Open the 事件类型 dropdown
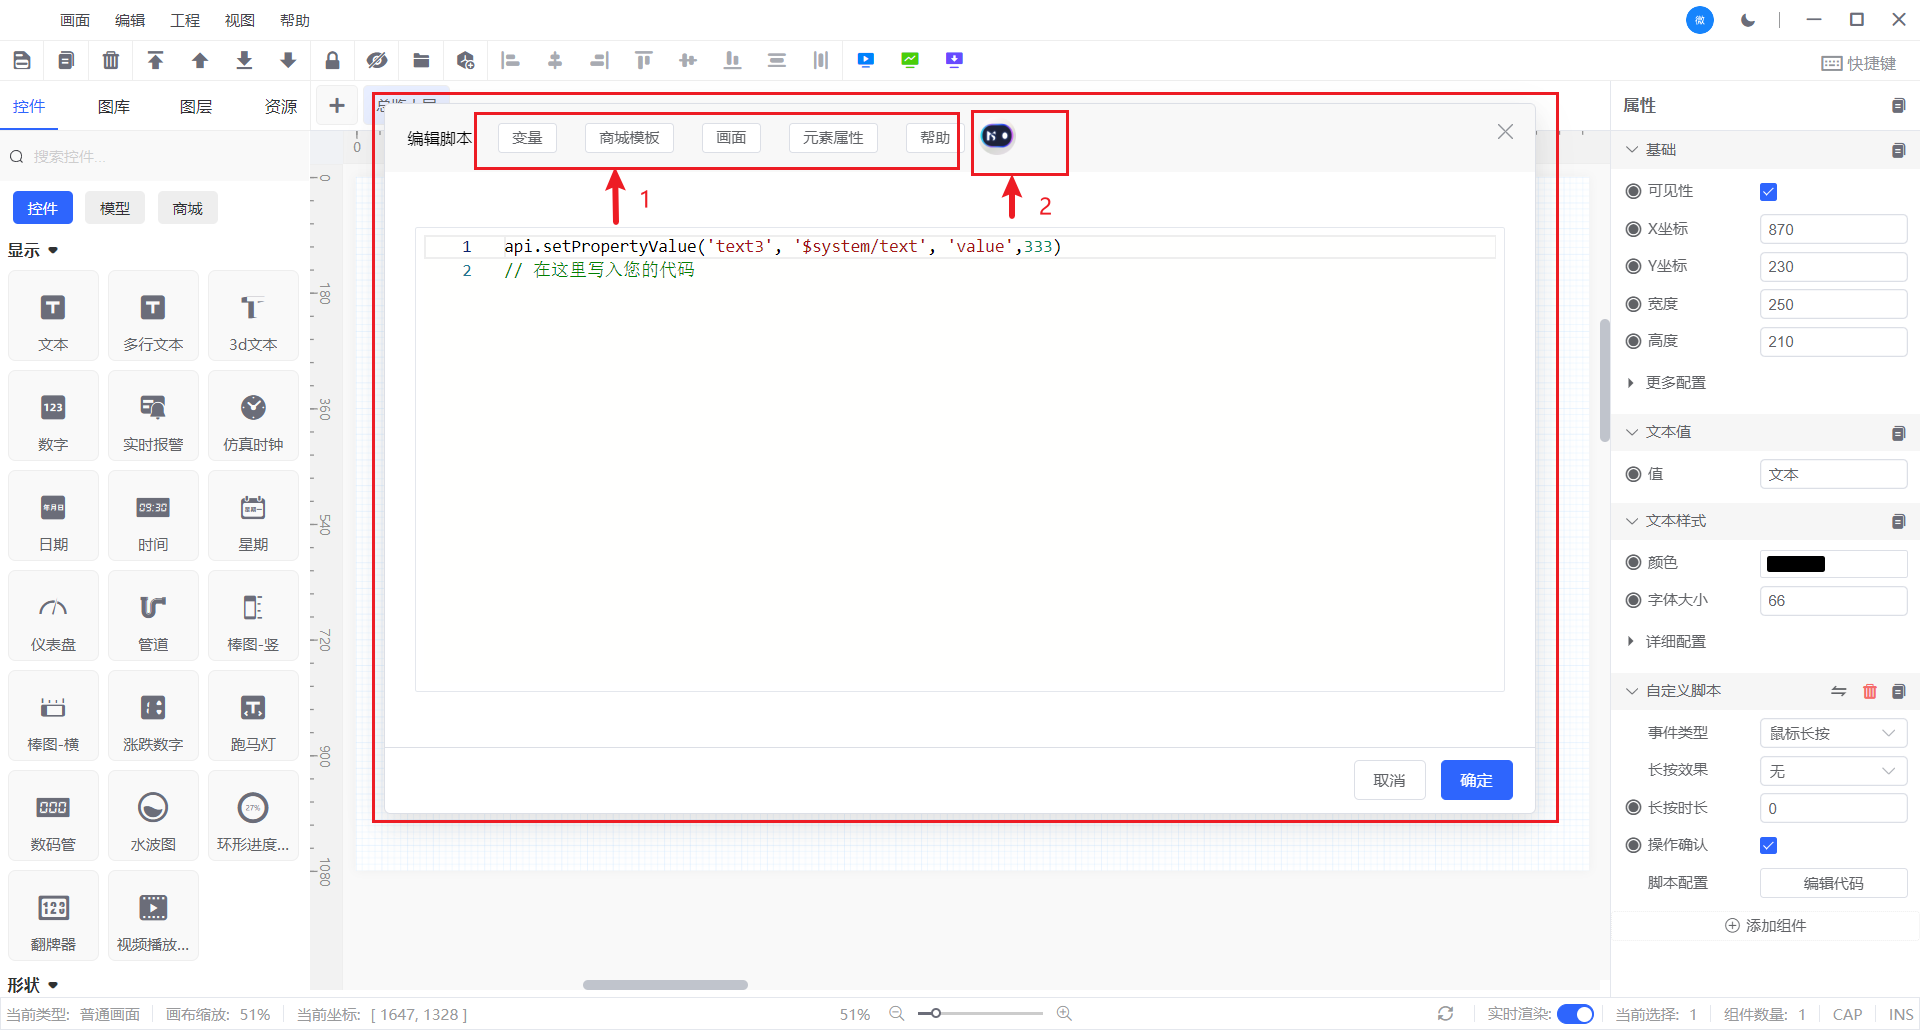 click(1832, 733)
